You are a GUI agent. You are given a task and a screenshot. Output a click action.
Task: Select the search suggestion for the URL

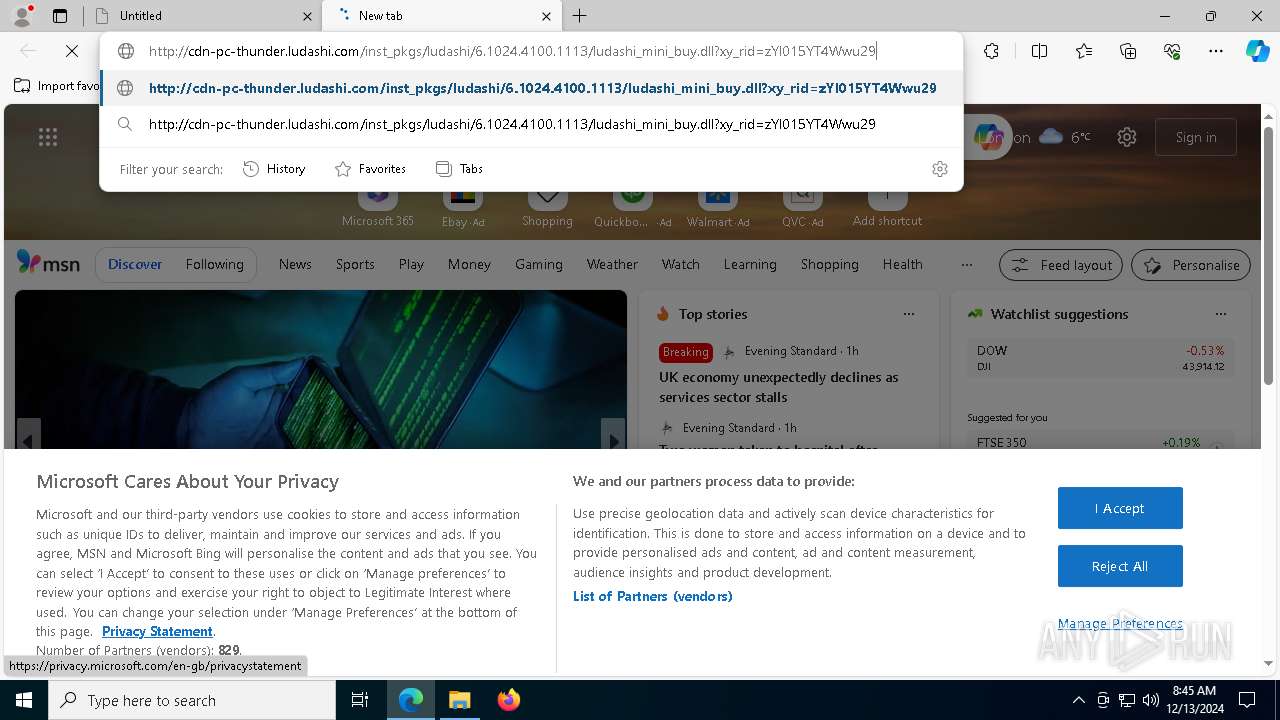point(530,124)
